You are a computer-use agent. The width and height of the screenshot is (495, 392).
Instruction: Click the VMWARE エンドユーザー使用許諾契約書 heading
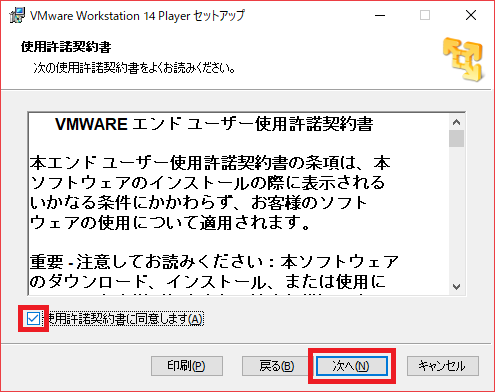[x=214, y=124]
